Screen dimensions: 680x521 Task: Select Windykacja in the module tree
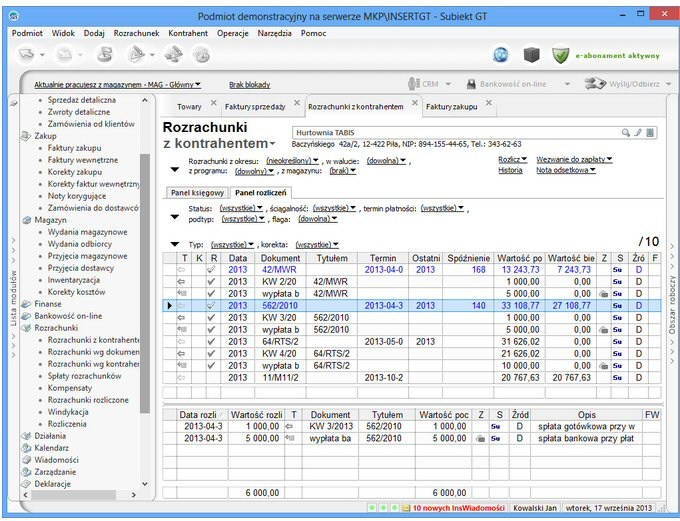click(x=69, y=411)
